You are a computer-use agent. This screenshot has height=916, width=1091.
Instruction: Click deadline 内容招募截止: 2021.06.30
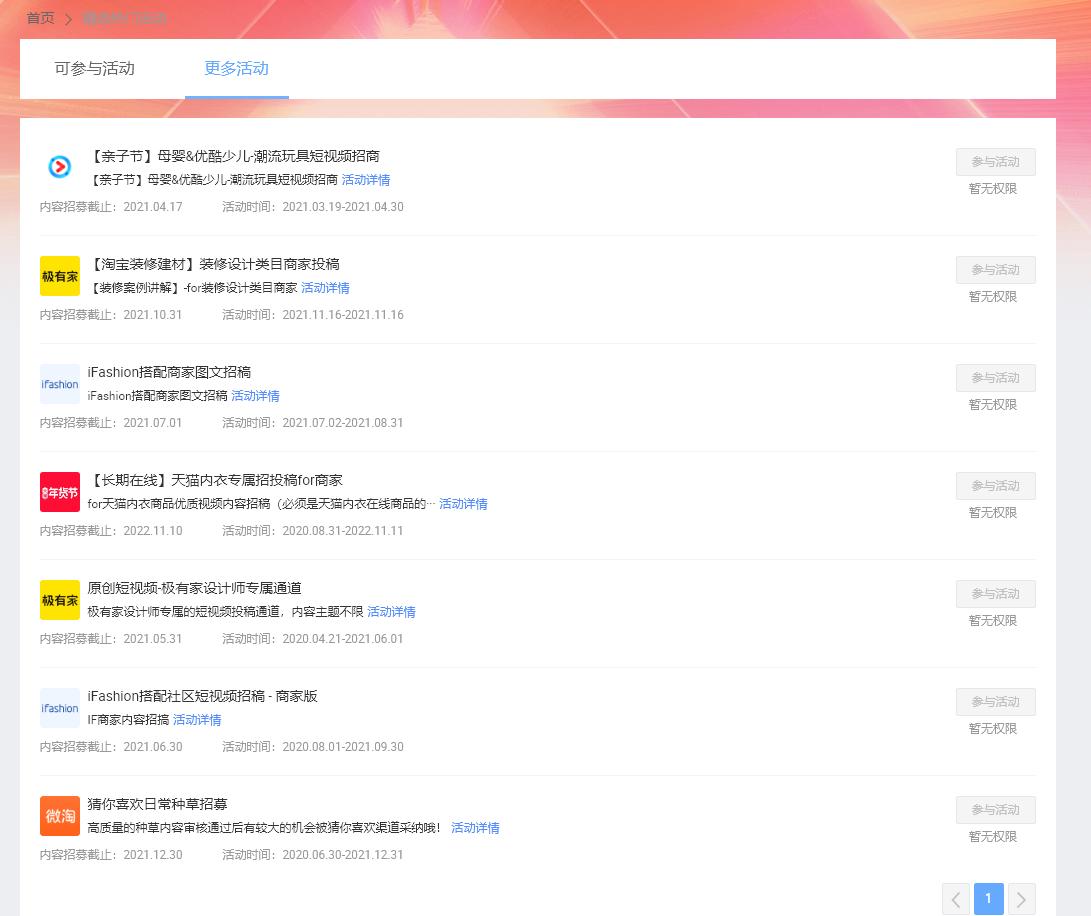[x=111, y=746]
